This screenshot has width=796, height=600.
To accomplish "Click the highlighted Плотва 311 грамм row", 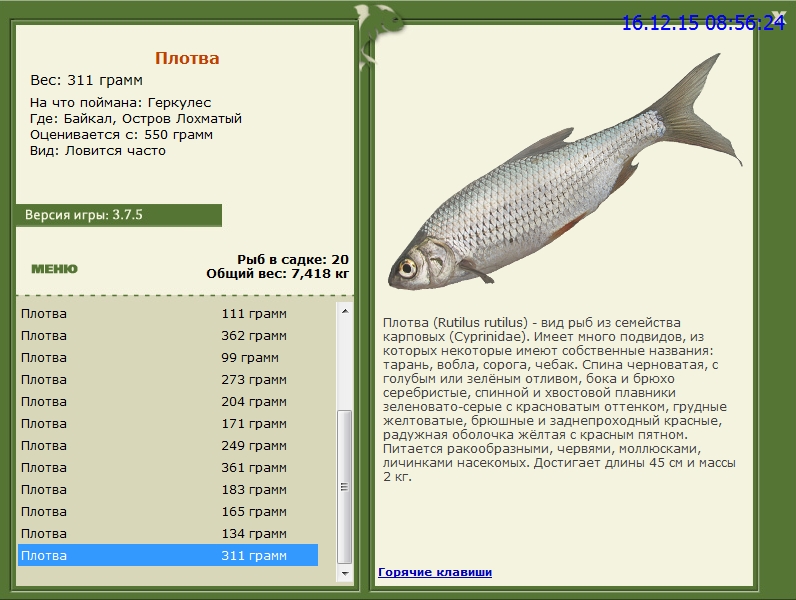I will (x=168, y=555).
